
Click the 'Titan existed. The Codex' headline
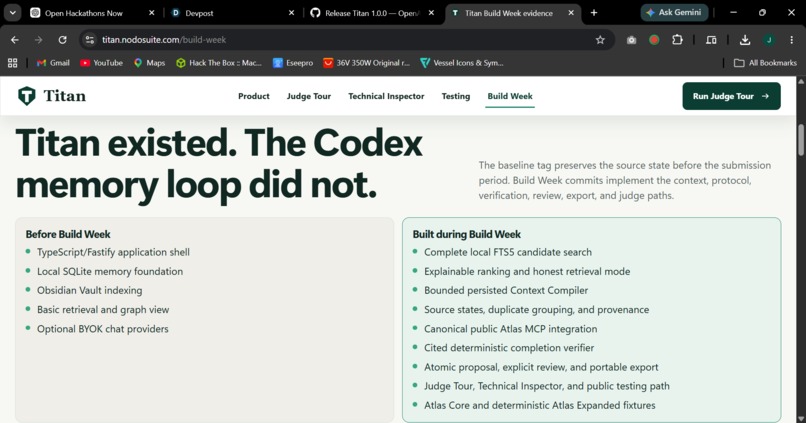219,143
